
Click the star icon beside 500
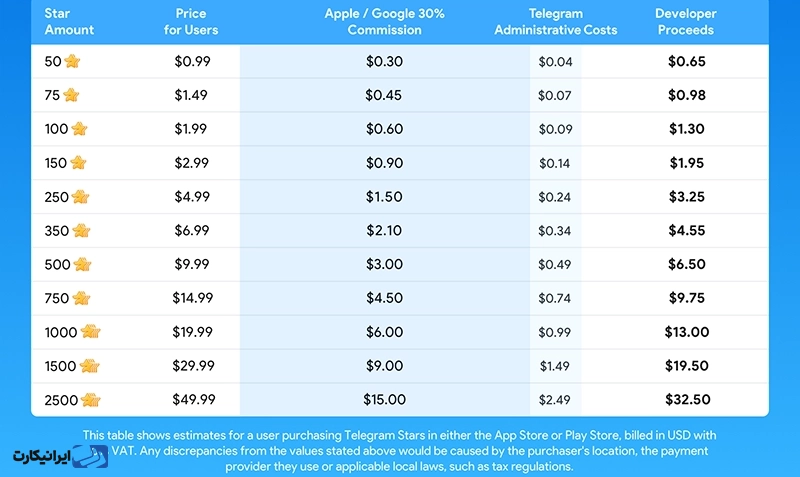(81, 265)
